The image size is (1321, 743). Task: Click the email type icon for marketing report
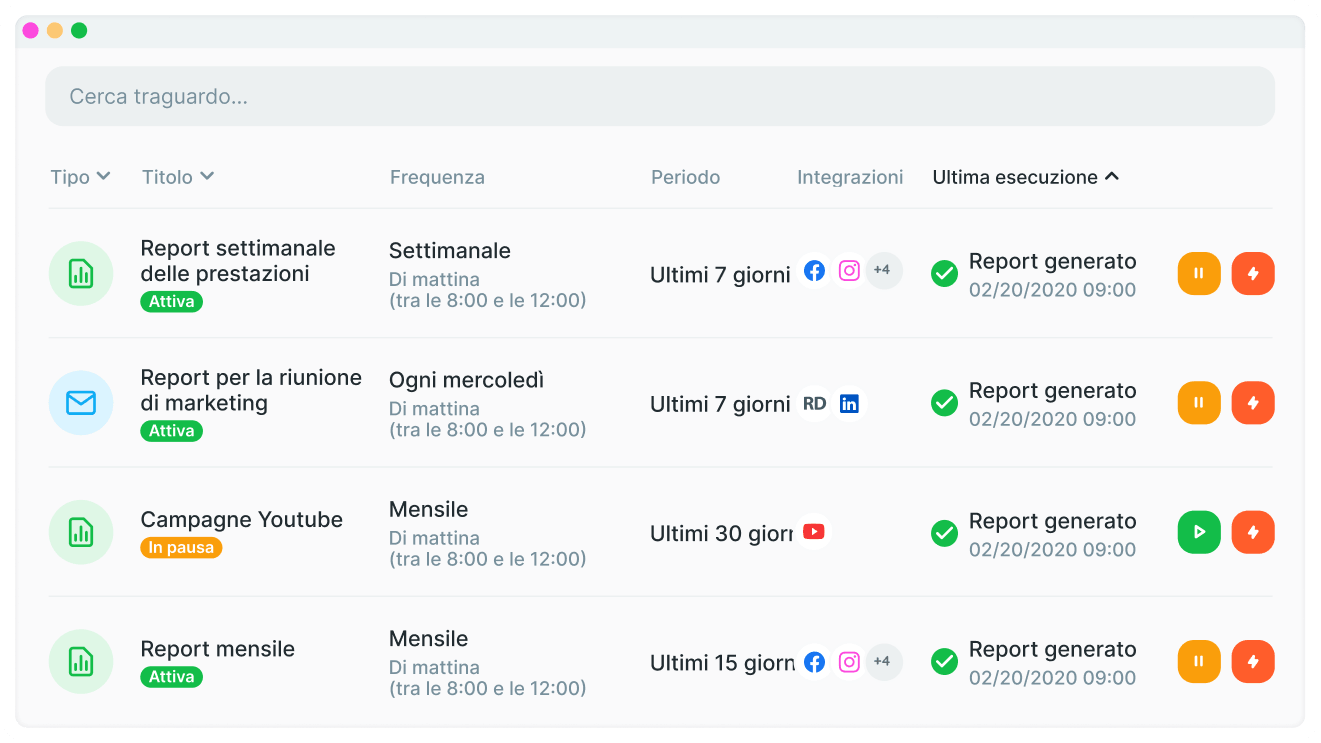[x=81, y=403]
